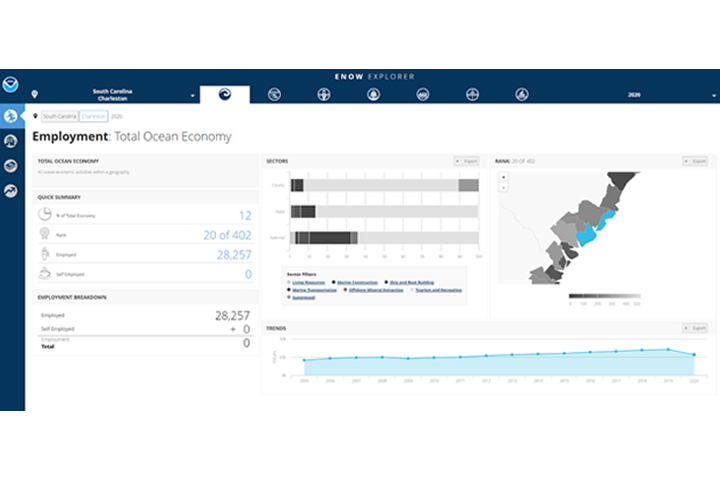The width and height of the screenshot is (720, 480).
Task: Click the Employed person icon in Quick Summary
Action: point(45,254)
